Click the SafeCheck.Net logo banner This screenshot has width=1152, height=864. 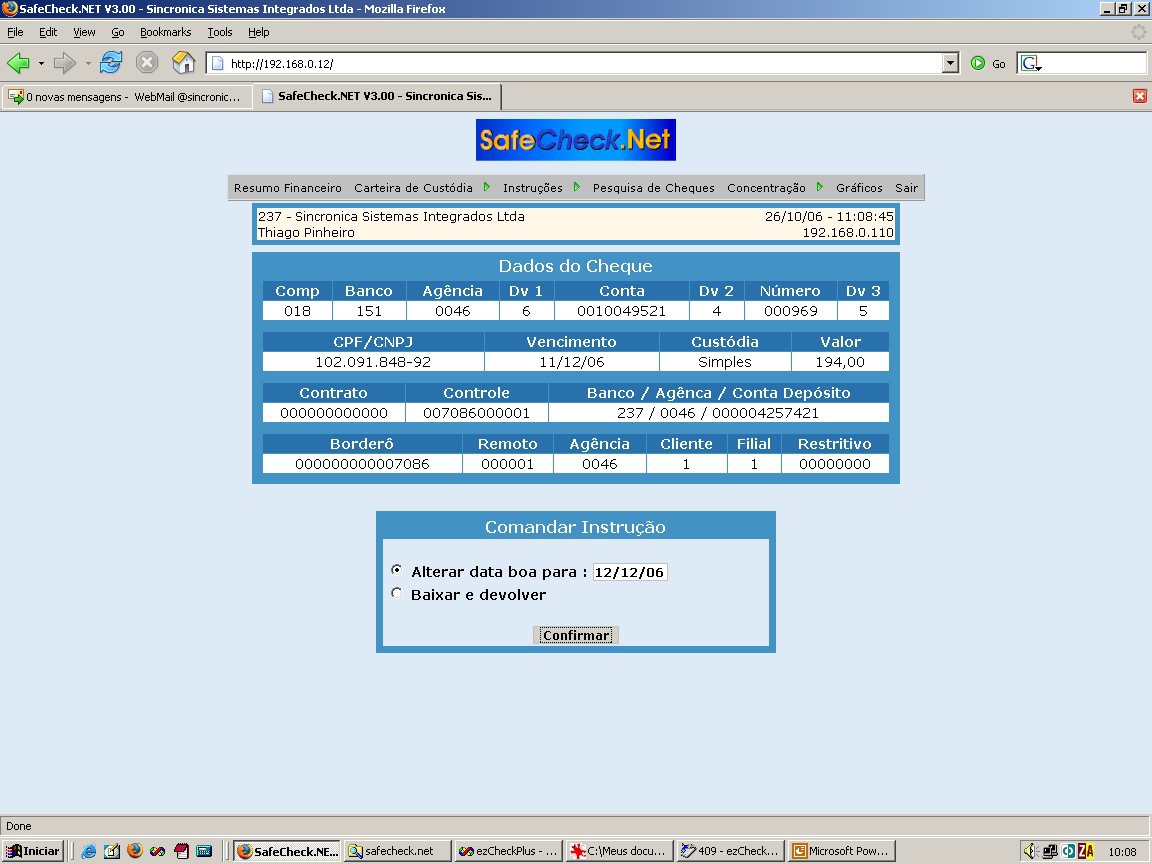[575, 140]
